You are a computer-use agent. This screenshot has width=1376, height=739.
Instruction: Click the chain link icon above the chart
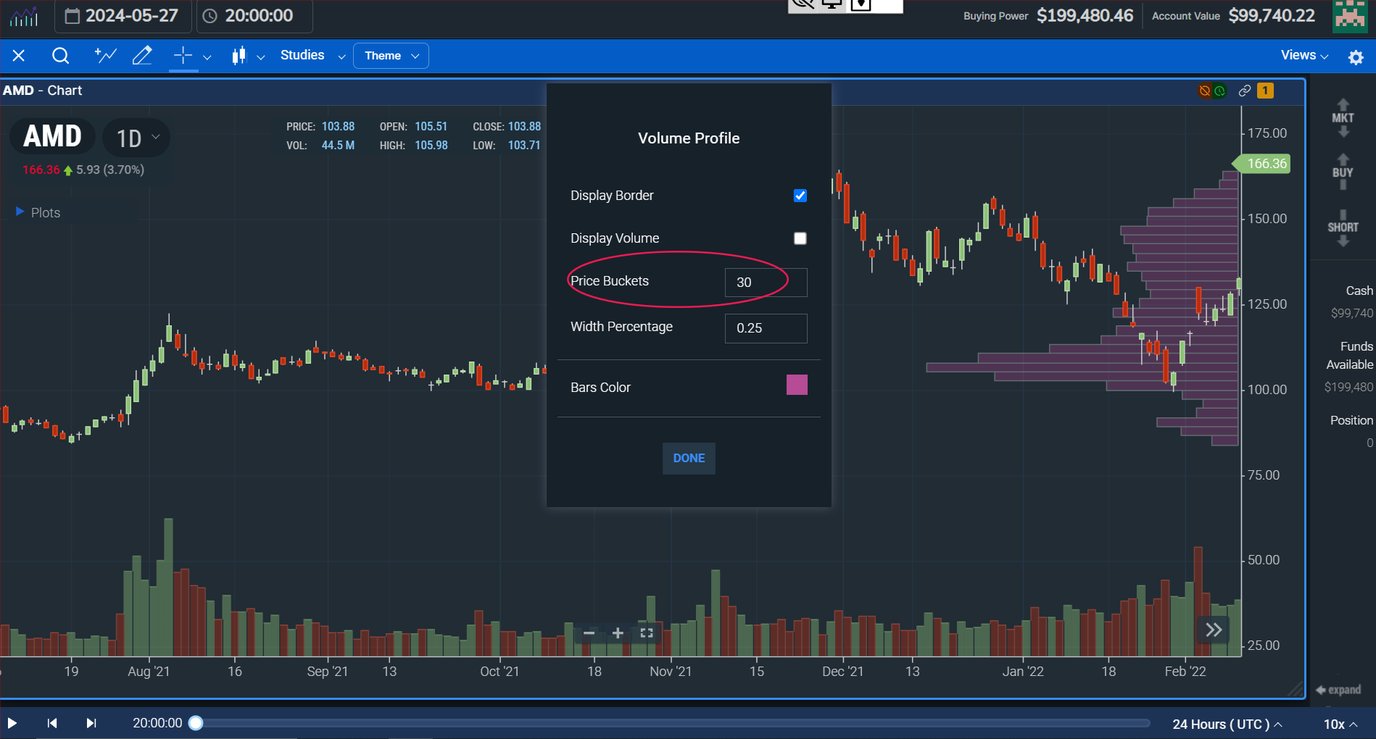point(1243,90)
